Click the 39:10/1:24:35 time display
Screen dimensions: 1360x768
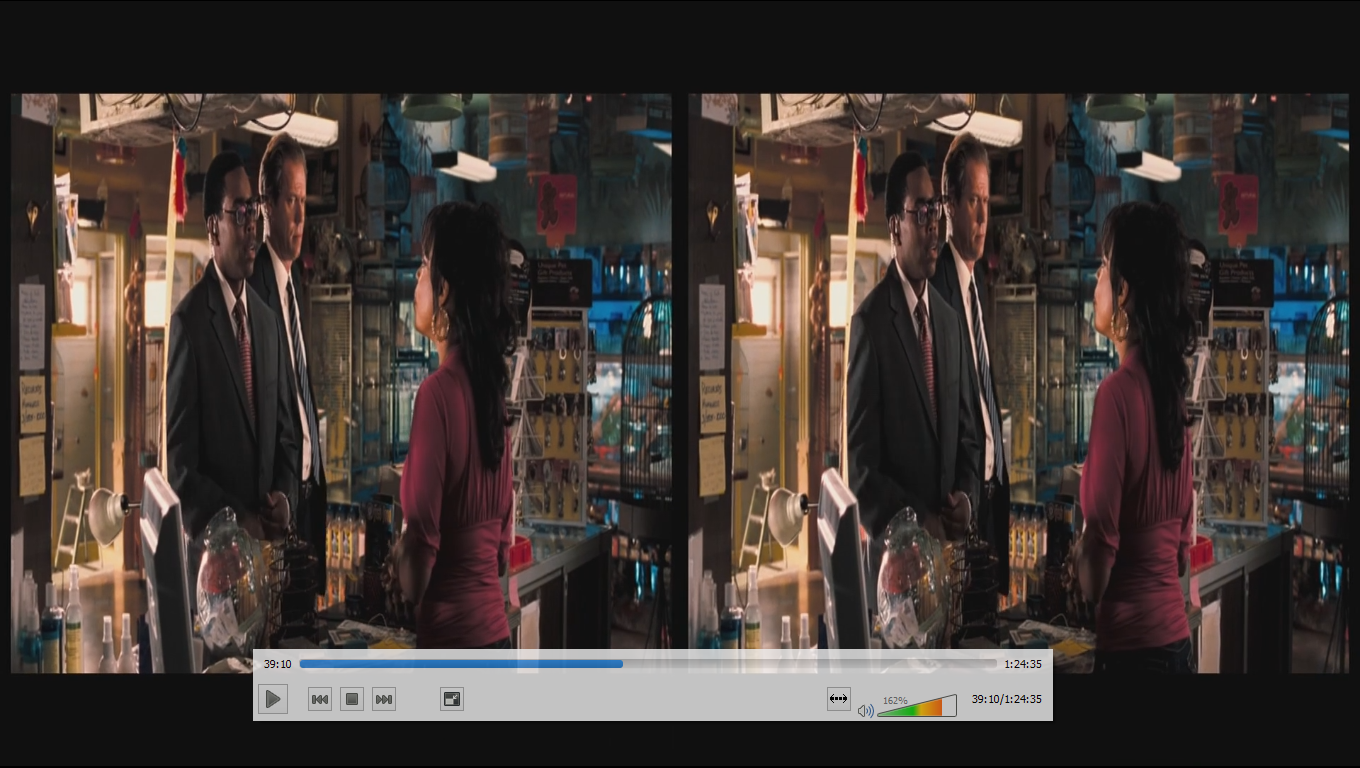1006,699
